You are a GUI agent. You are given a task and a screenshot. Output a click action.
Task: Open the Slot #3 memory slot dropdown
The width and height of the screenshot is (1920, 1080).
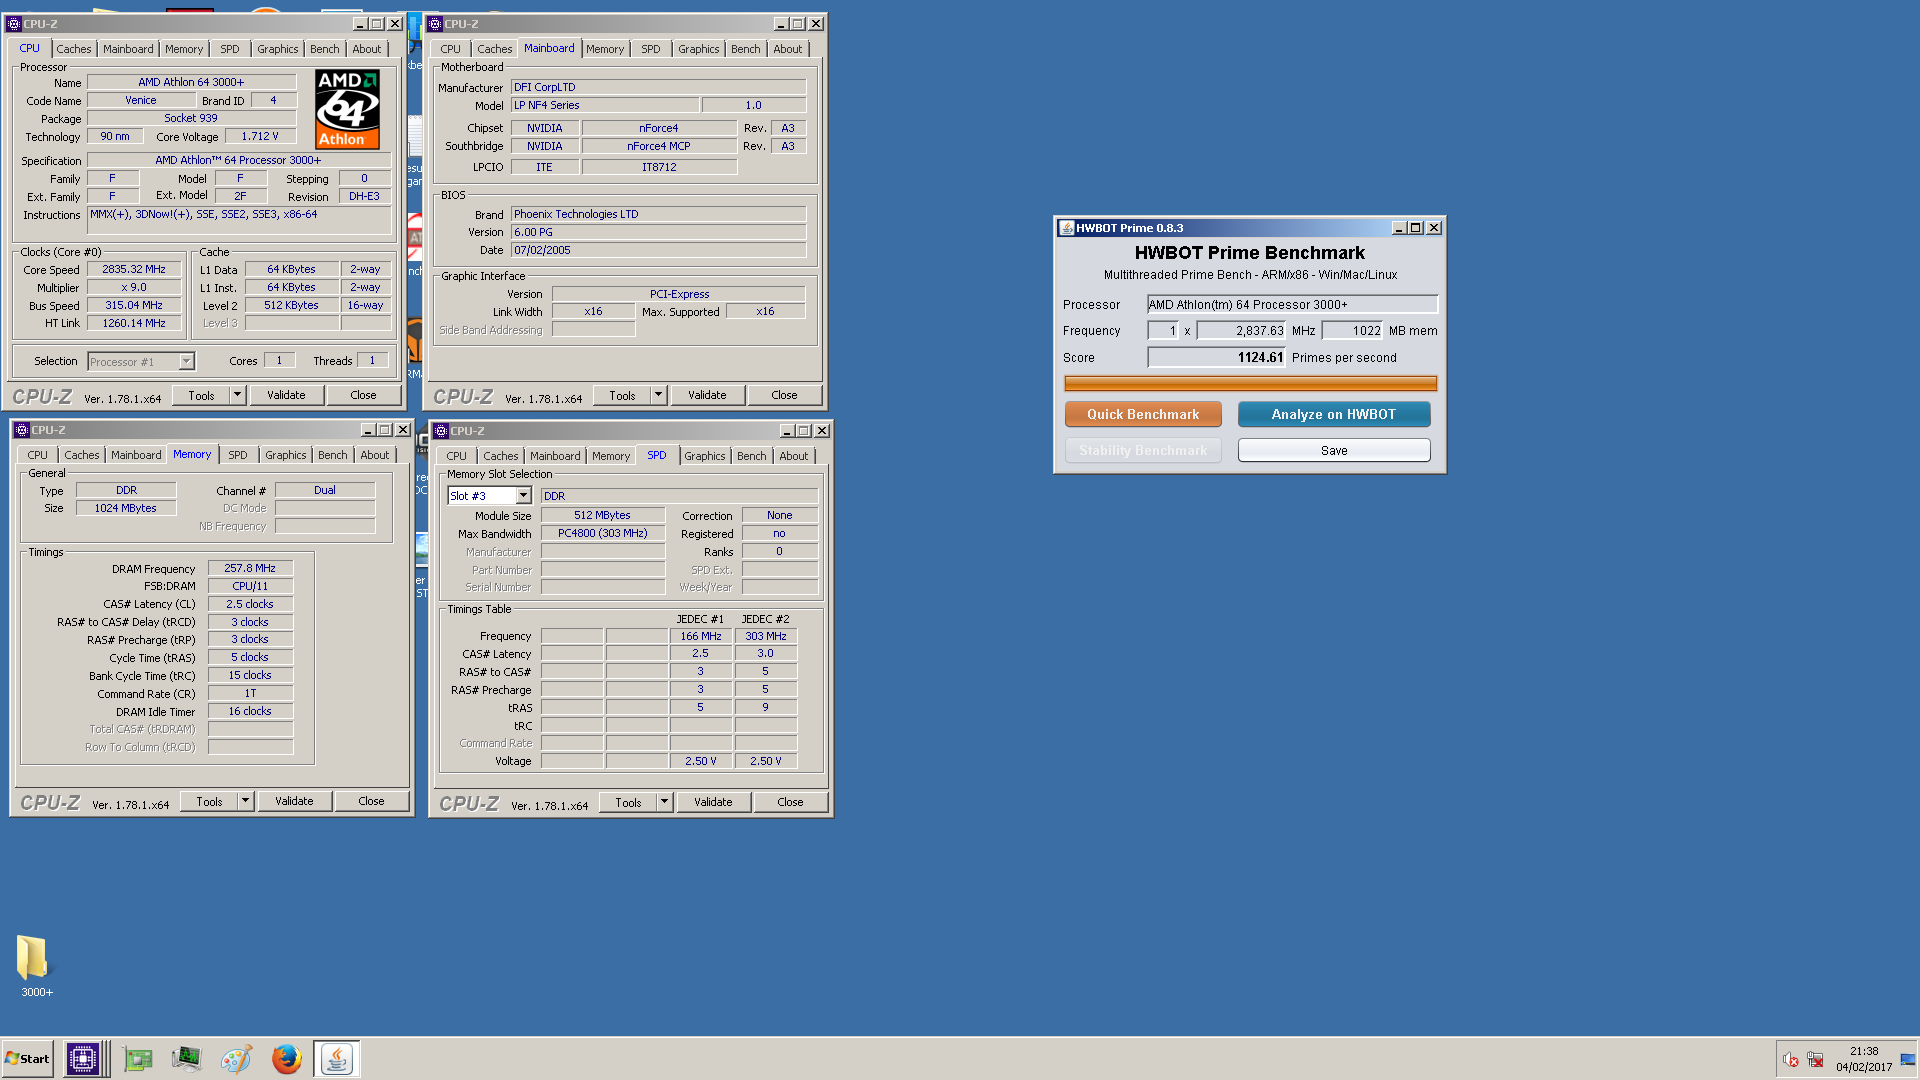point(523,496)
